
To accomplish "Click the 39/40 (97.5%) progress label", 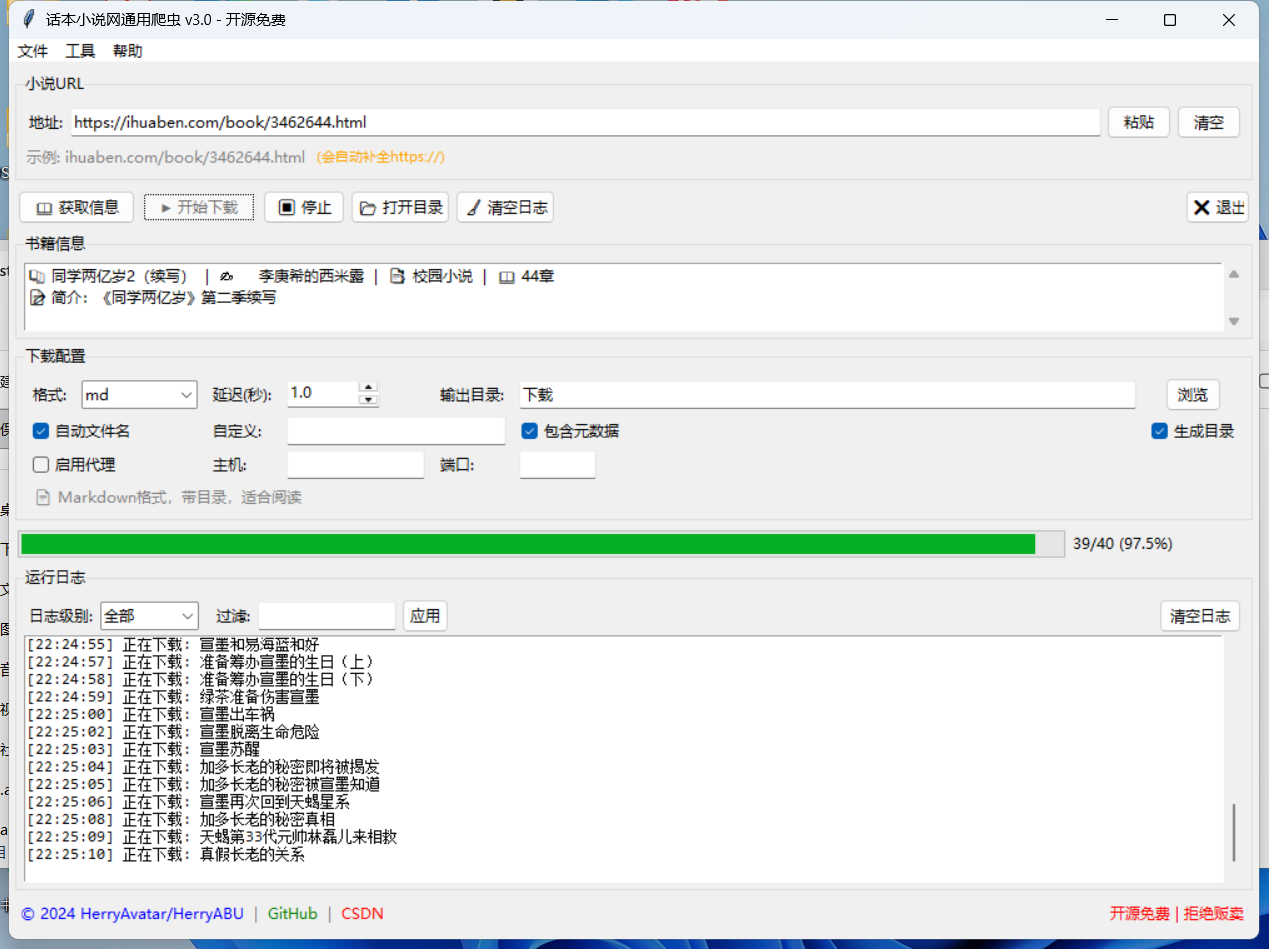I will tap(1122, 544).
